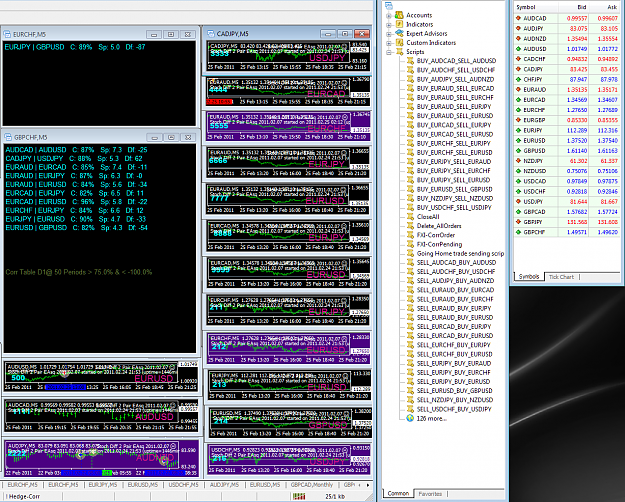The width and height of the screenshot is (625, 502).
Task: Collapse the Scripts tree node
Action: 389,52
